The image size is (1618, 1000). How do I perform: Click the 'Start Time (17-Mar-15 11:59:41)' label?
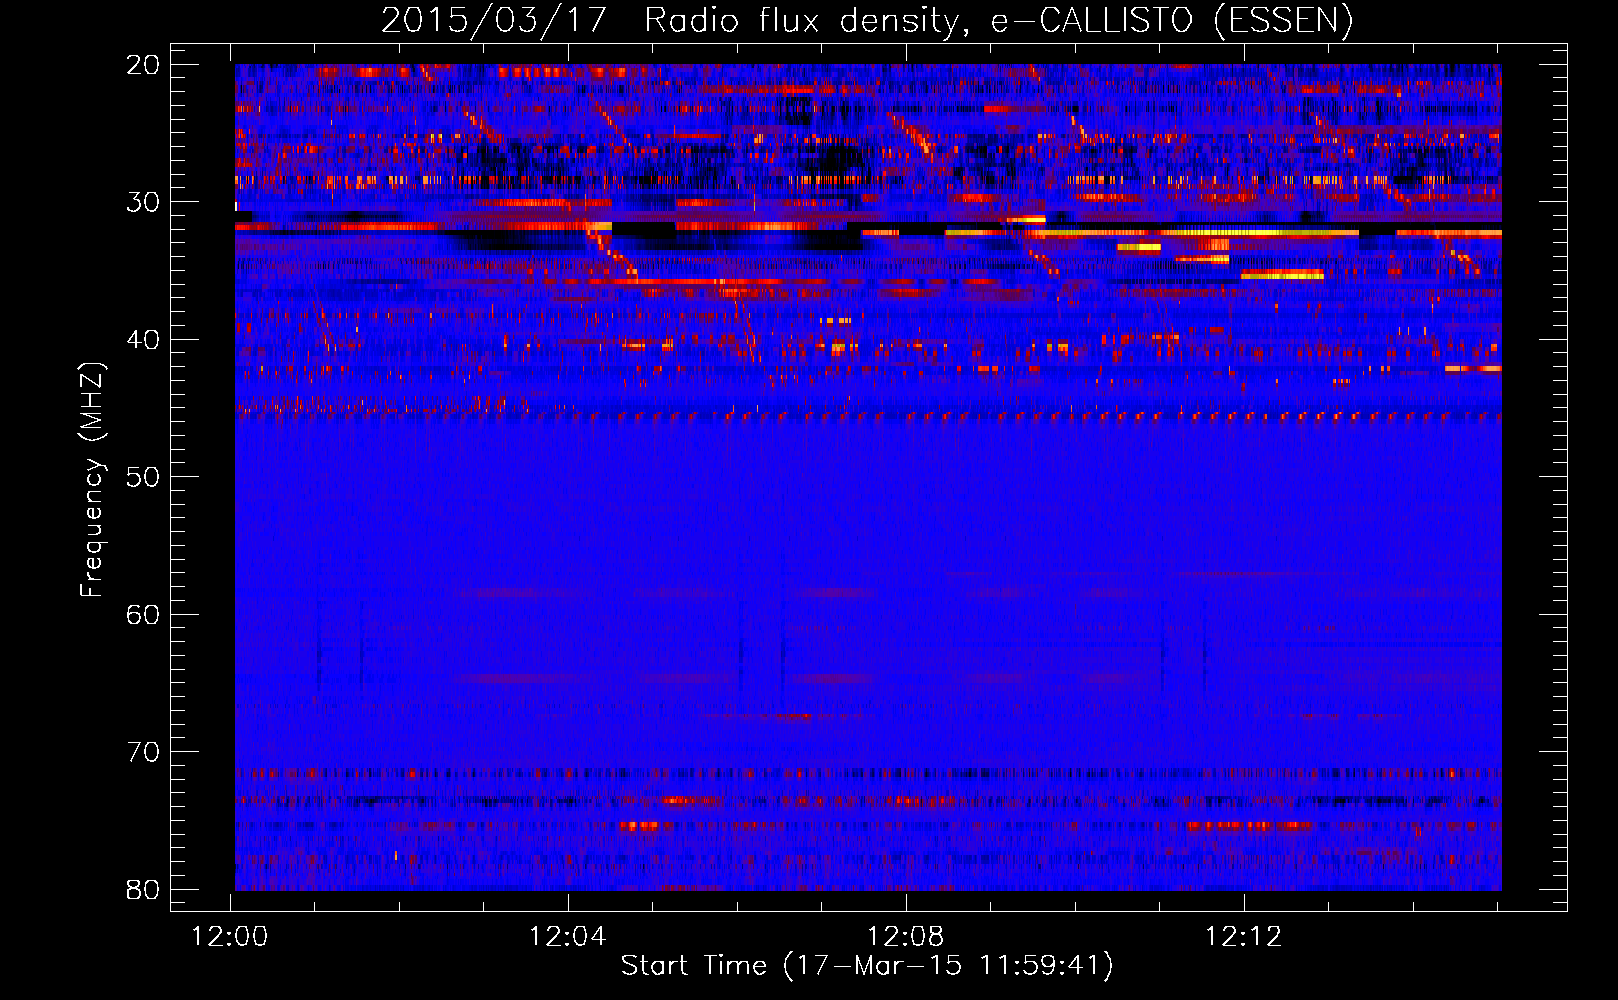(x=867, y=966)
